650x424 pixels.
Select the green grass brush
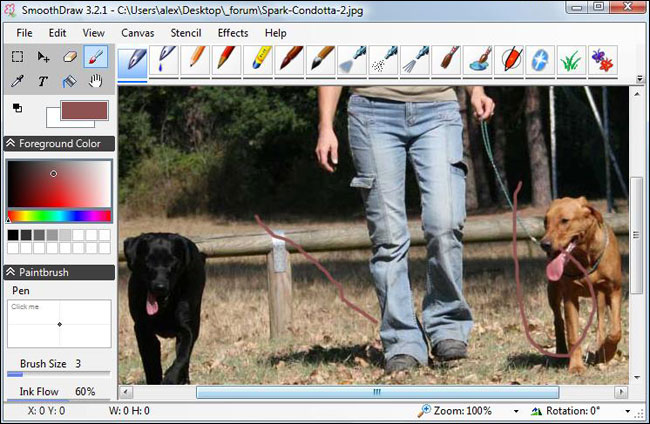pyautogui.click(x=570, y=60)
